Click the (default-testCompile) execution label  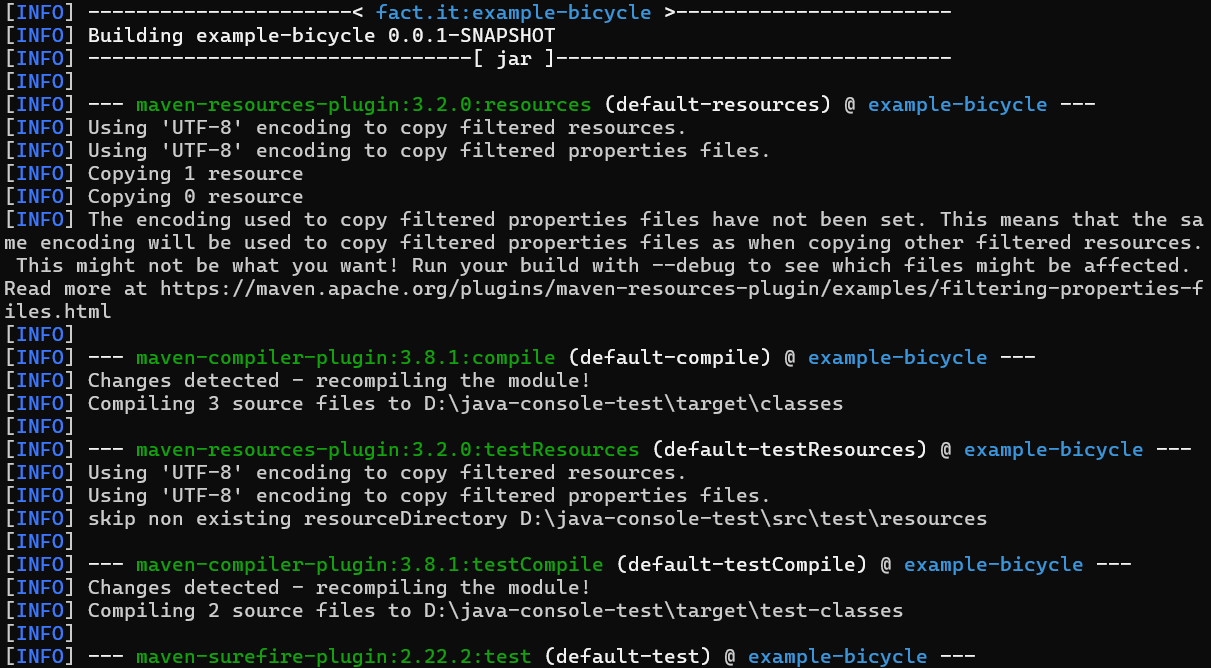coord(742,564)
